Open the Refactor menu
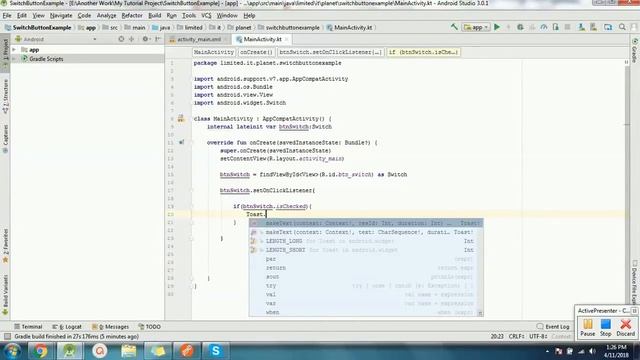Image resolution: width=640 pixels, height=360 pixels. pyautogui.click(x=132, y=16)
